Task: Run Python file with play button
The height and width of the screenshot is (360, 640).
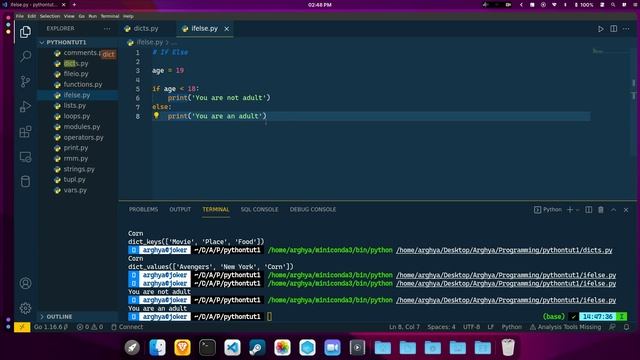Action: pyautogui.click(x=600, y=29)
